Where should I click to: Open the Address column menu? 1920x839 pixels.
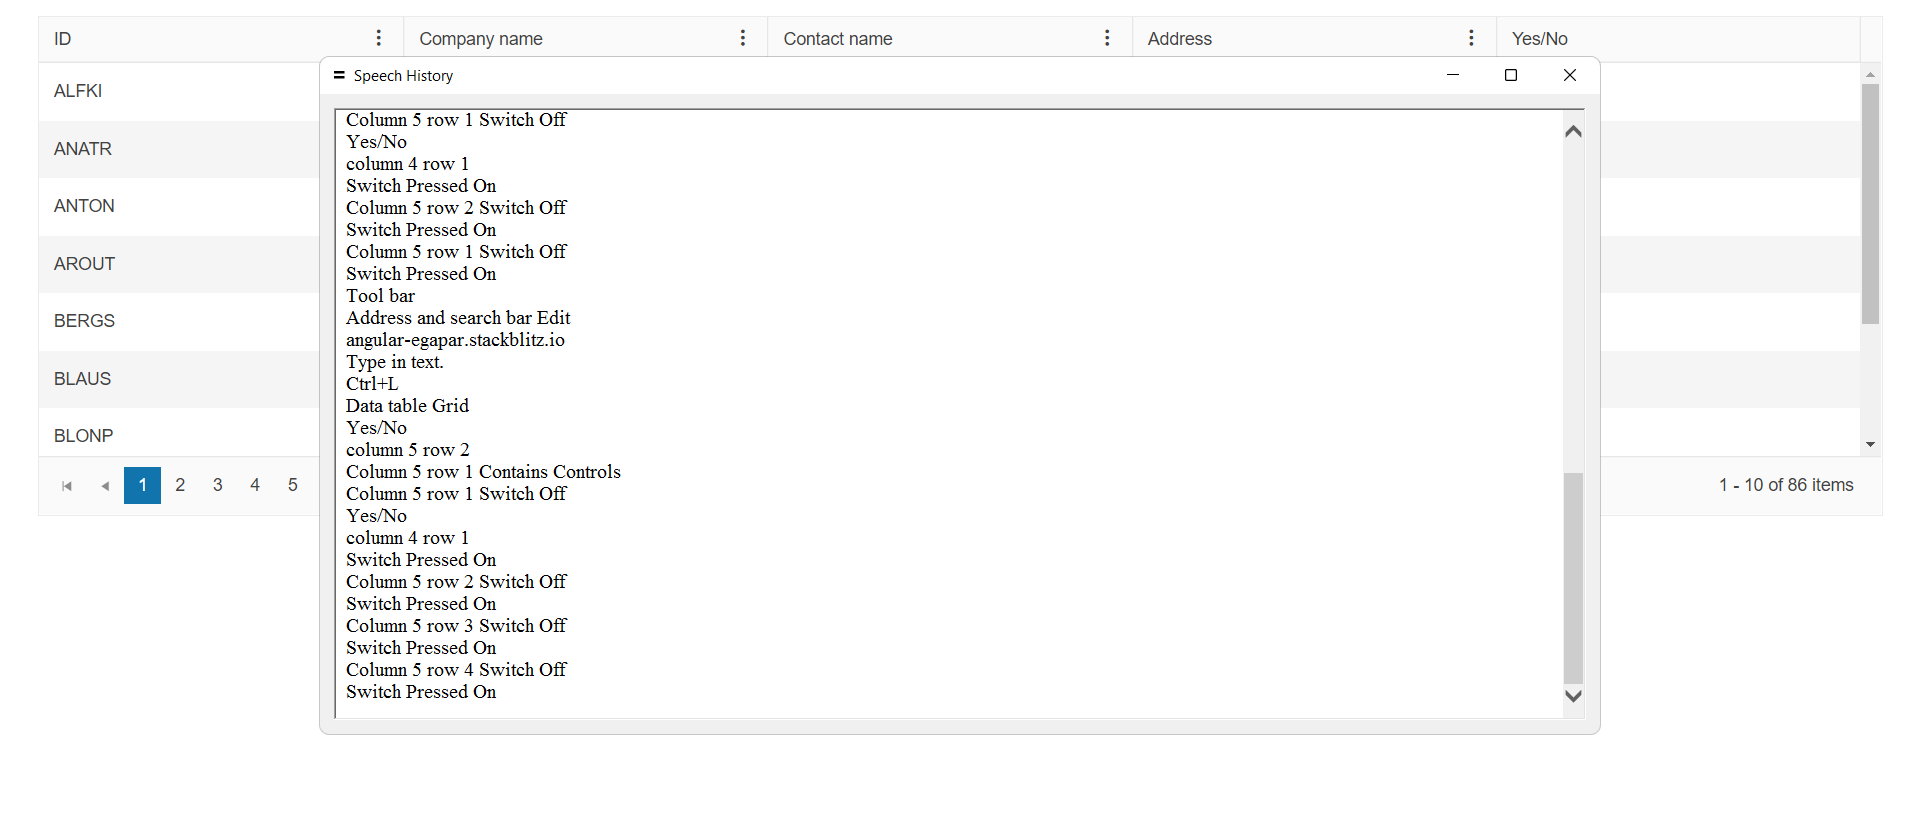pos(1470,38)
